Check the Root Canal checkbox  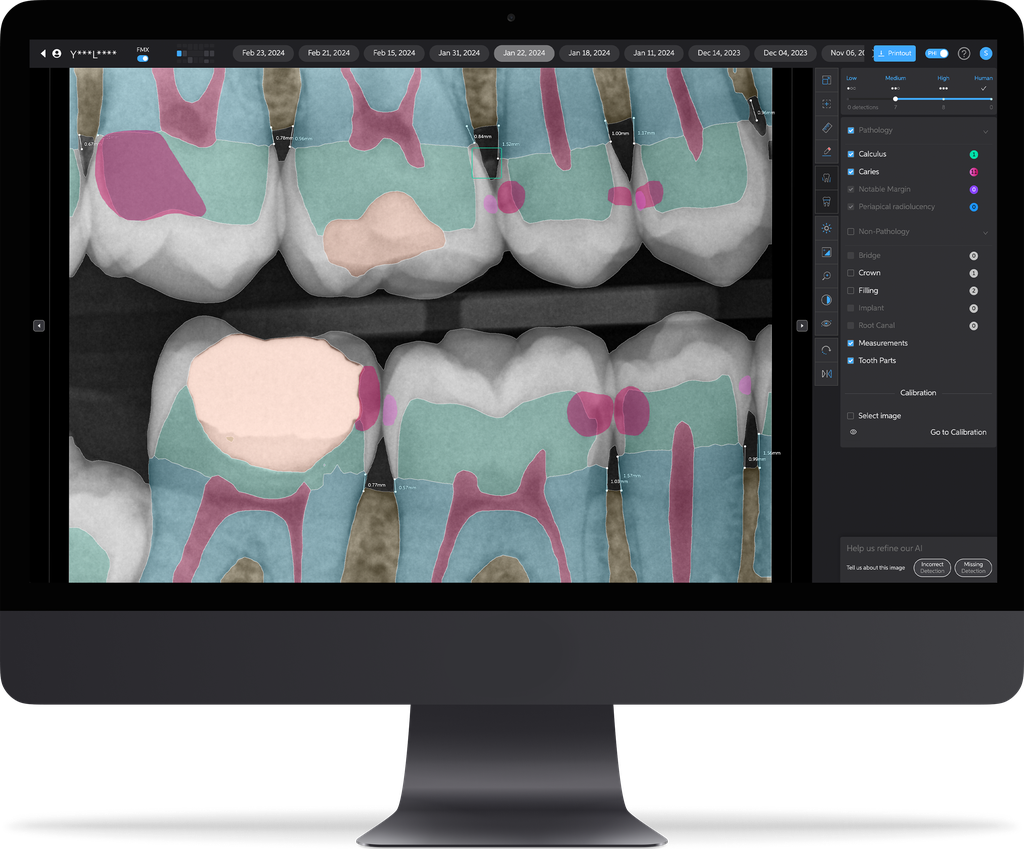pos(850,325)
